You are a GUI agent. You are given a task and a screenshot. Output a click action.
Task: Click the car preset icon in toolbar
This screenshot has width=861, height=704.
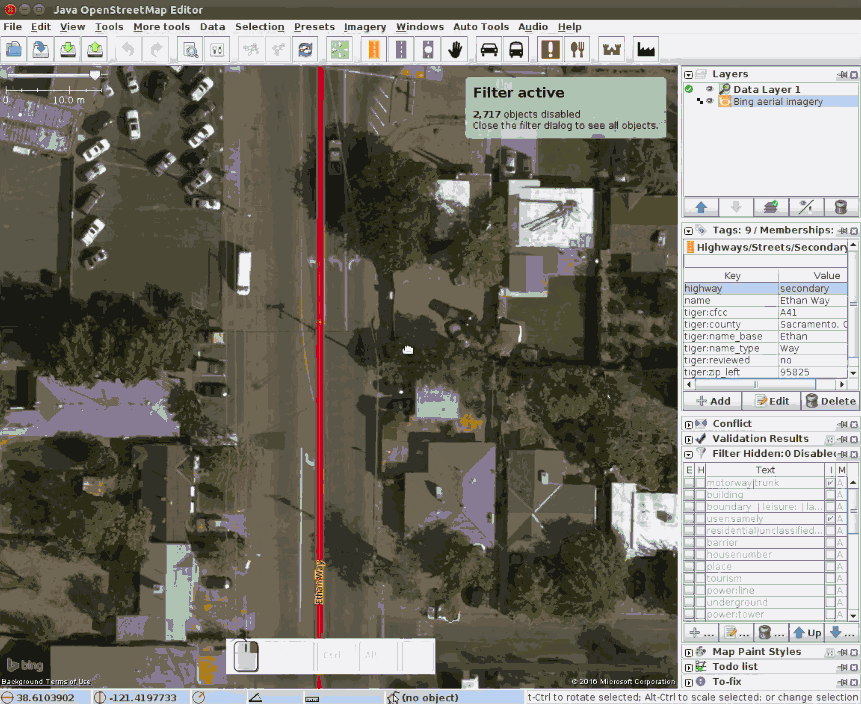point(488,49)
